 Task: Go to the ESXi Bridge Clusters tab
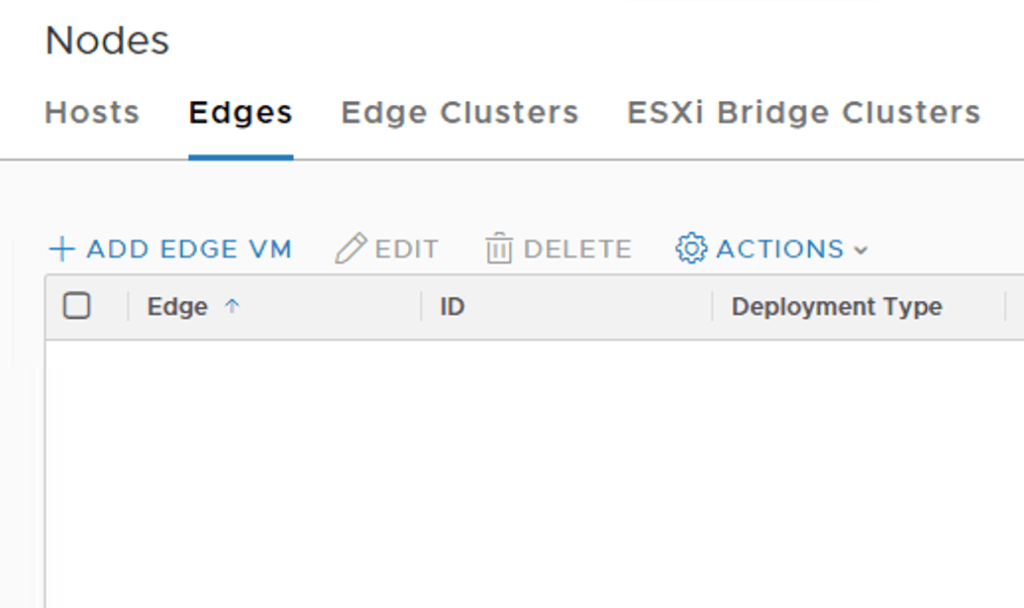(x=803, y=113)
